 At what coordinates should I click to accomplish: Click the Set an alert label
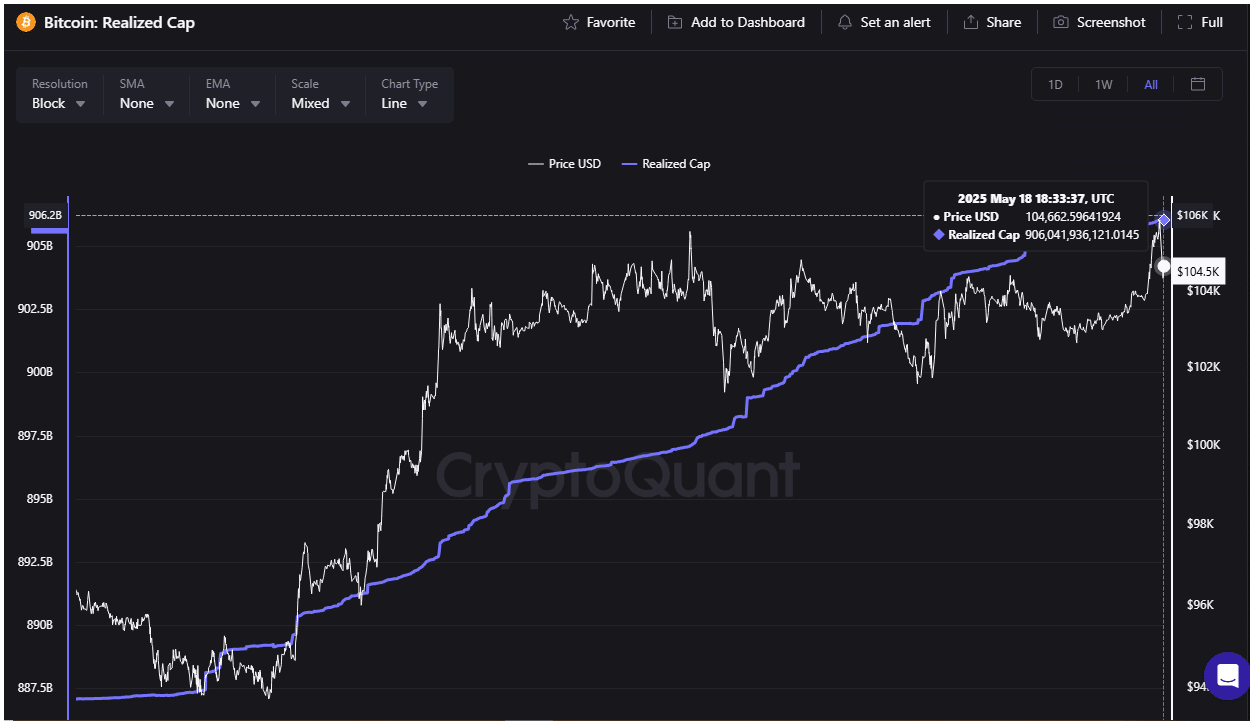pyautogui.click(x=896, y=22)
